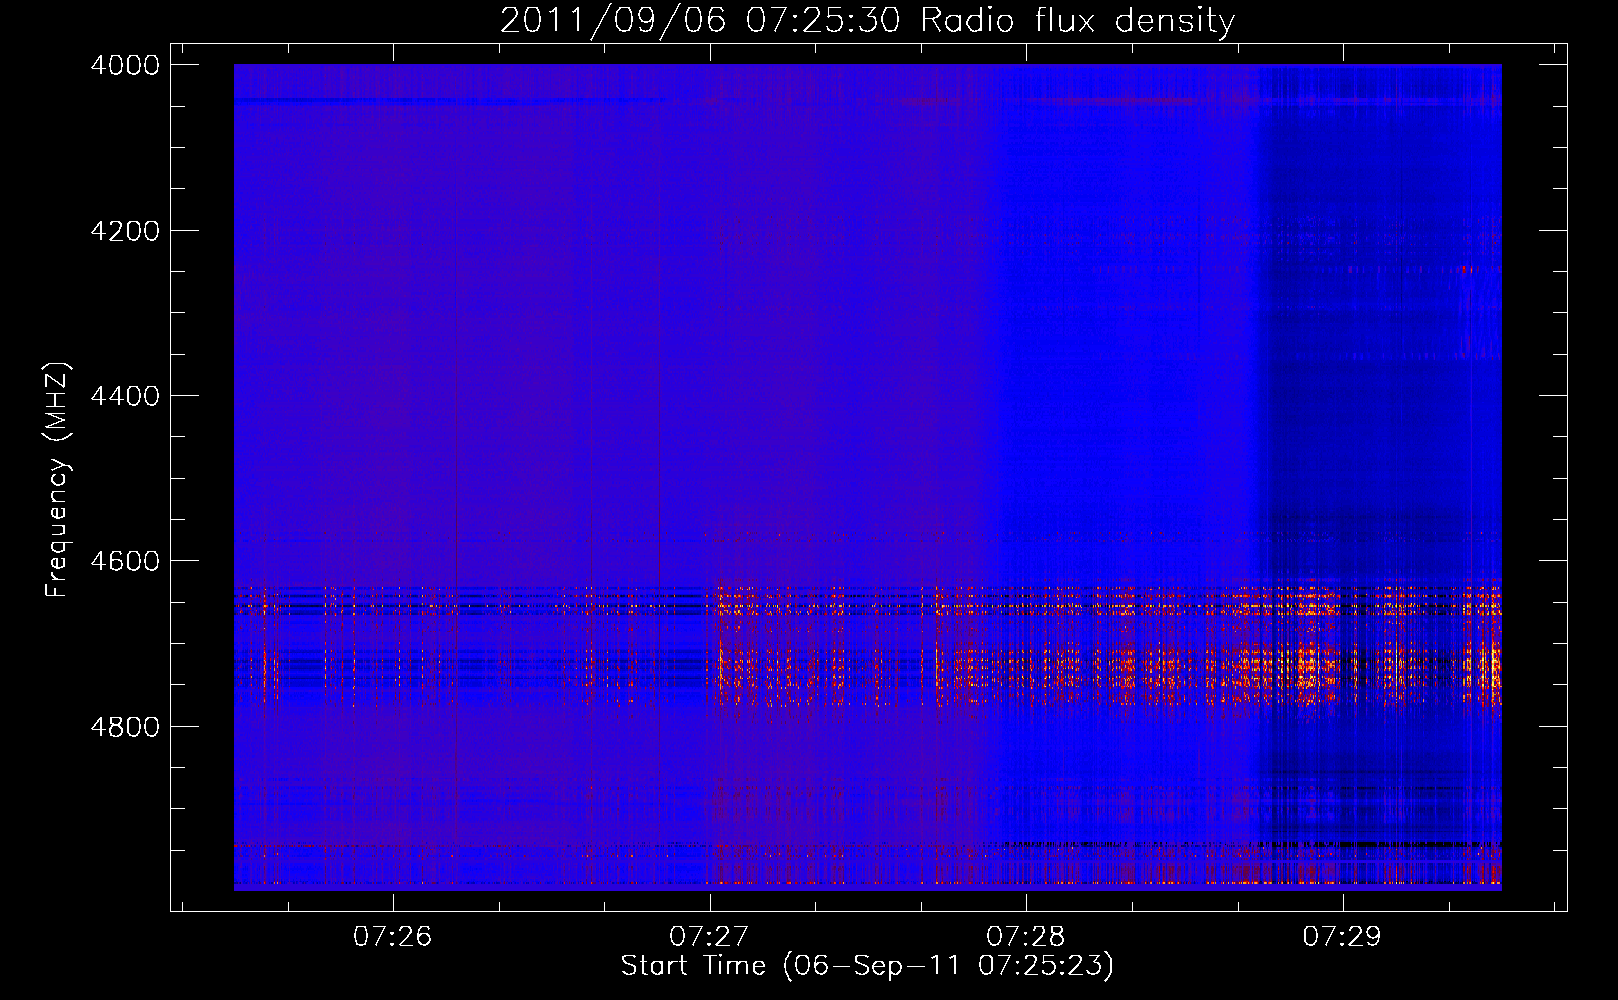Click the 07:27 time tick label
This screenshot has width=1618, height=1000.
pos(710,936)
